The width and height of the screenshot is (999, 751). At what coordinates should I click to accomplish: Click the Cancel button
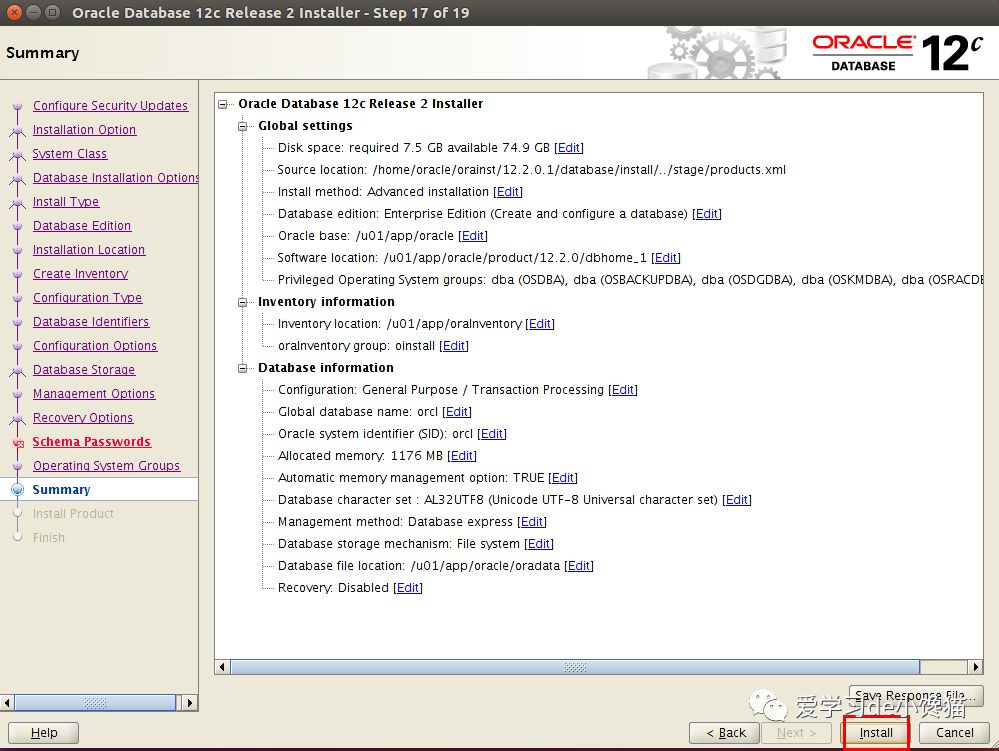pyautogui.click(x=954, y=733)
